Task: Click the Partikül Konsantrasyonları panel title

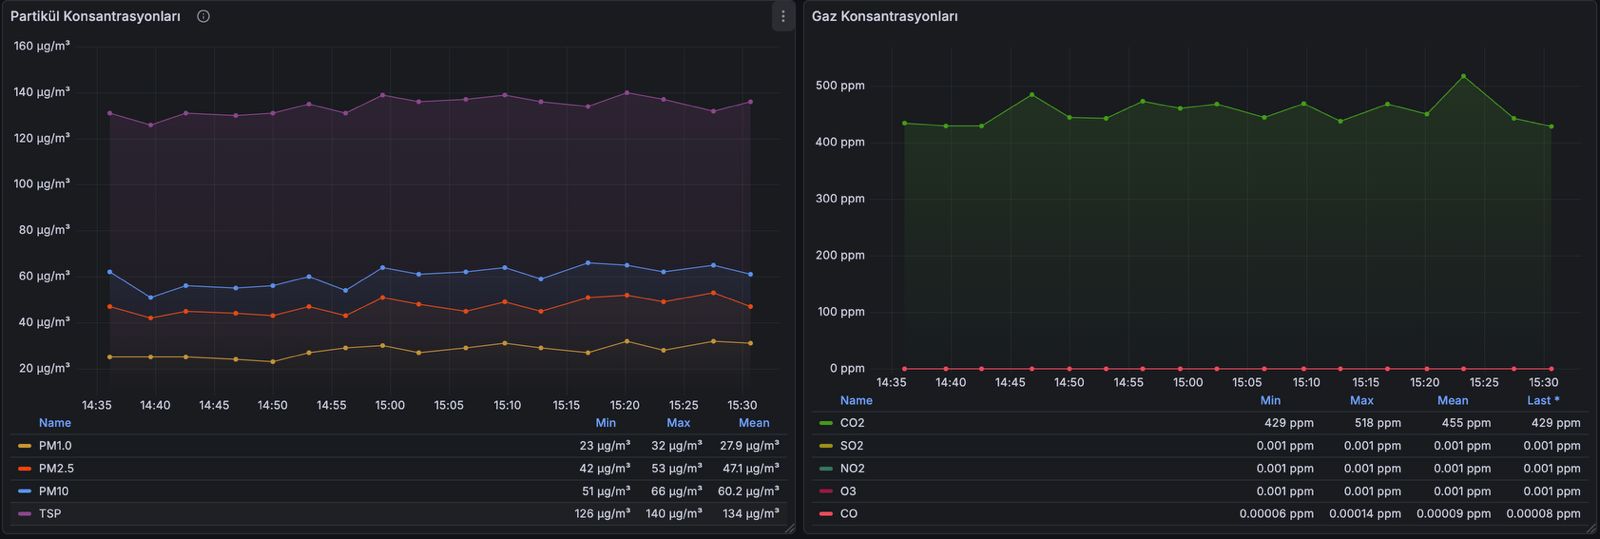Action: (x=95, y=16)
